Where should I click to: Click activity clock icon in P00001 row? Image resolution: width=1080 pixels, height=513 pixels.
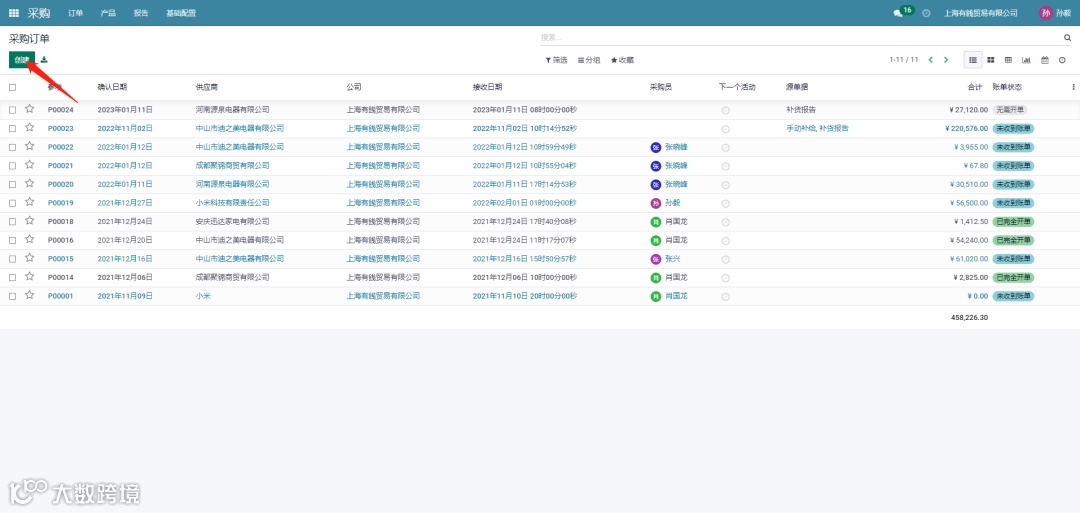click(725, 296)
